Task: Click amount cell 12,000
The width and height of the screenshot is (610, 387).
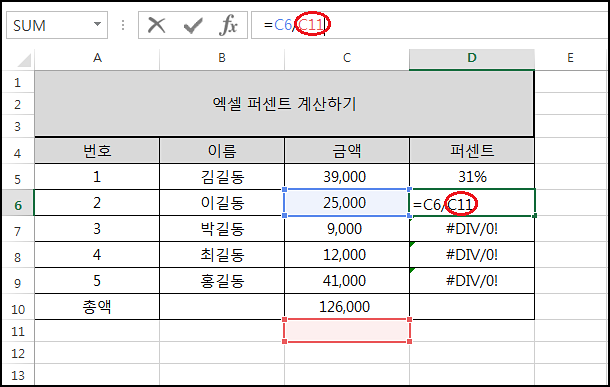Action: (x=347, y=255)
